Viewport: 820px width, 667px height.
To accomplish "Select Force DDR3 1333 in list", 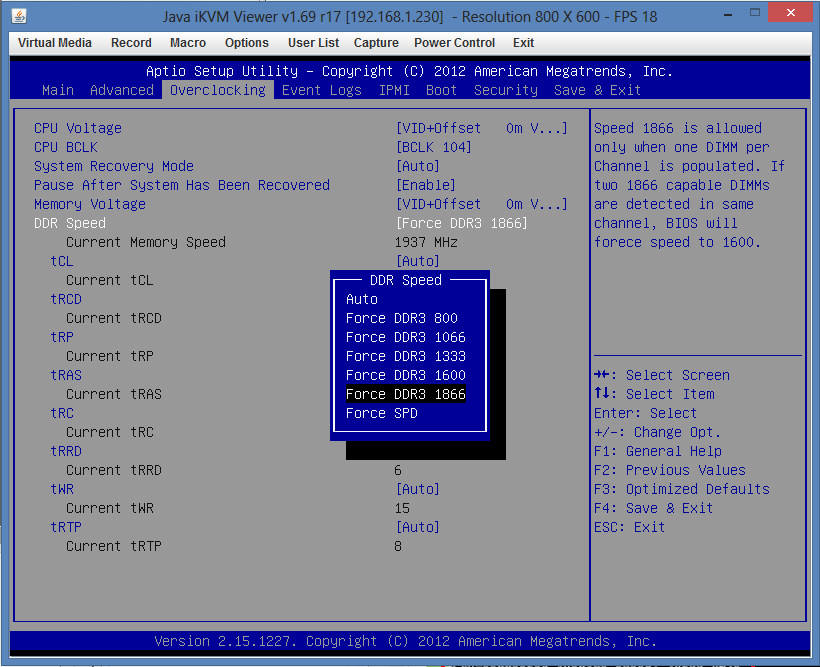I will (x=405, y=356).
